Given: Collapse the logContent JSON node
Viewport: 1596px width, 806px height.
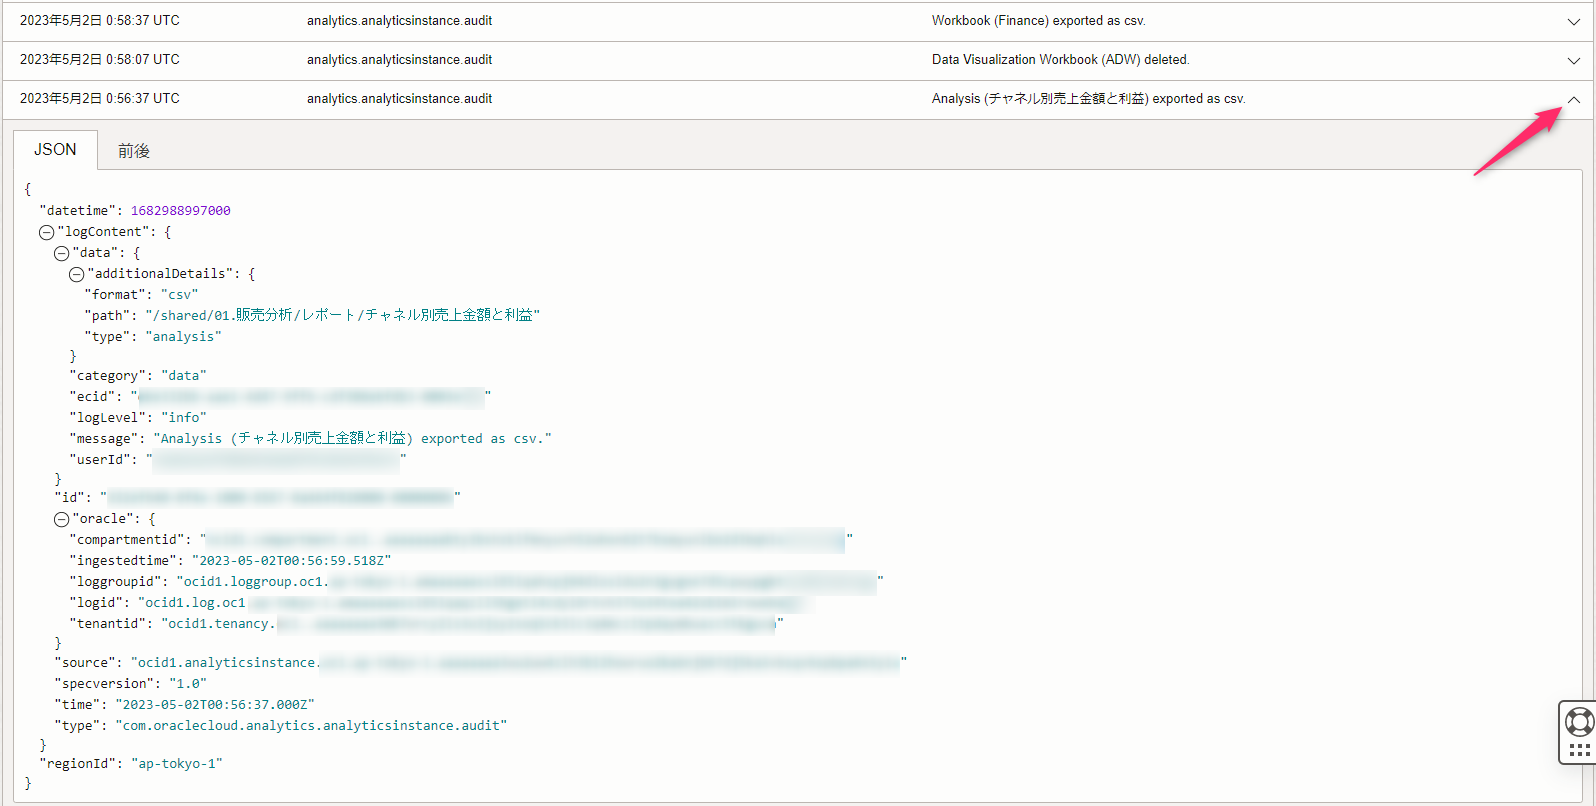Looking at the screenshot, I should tap(46, 232).
